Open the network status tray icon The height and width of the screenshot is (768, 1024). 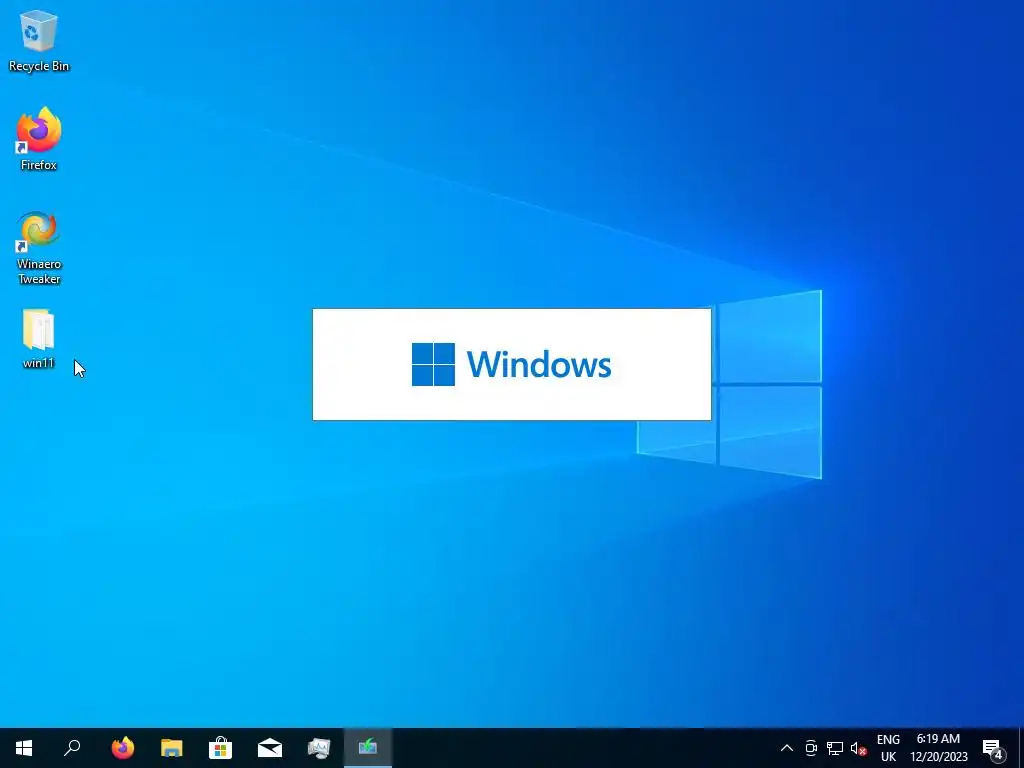point(835,748)
